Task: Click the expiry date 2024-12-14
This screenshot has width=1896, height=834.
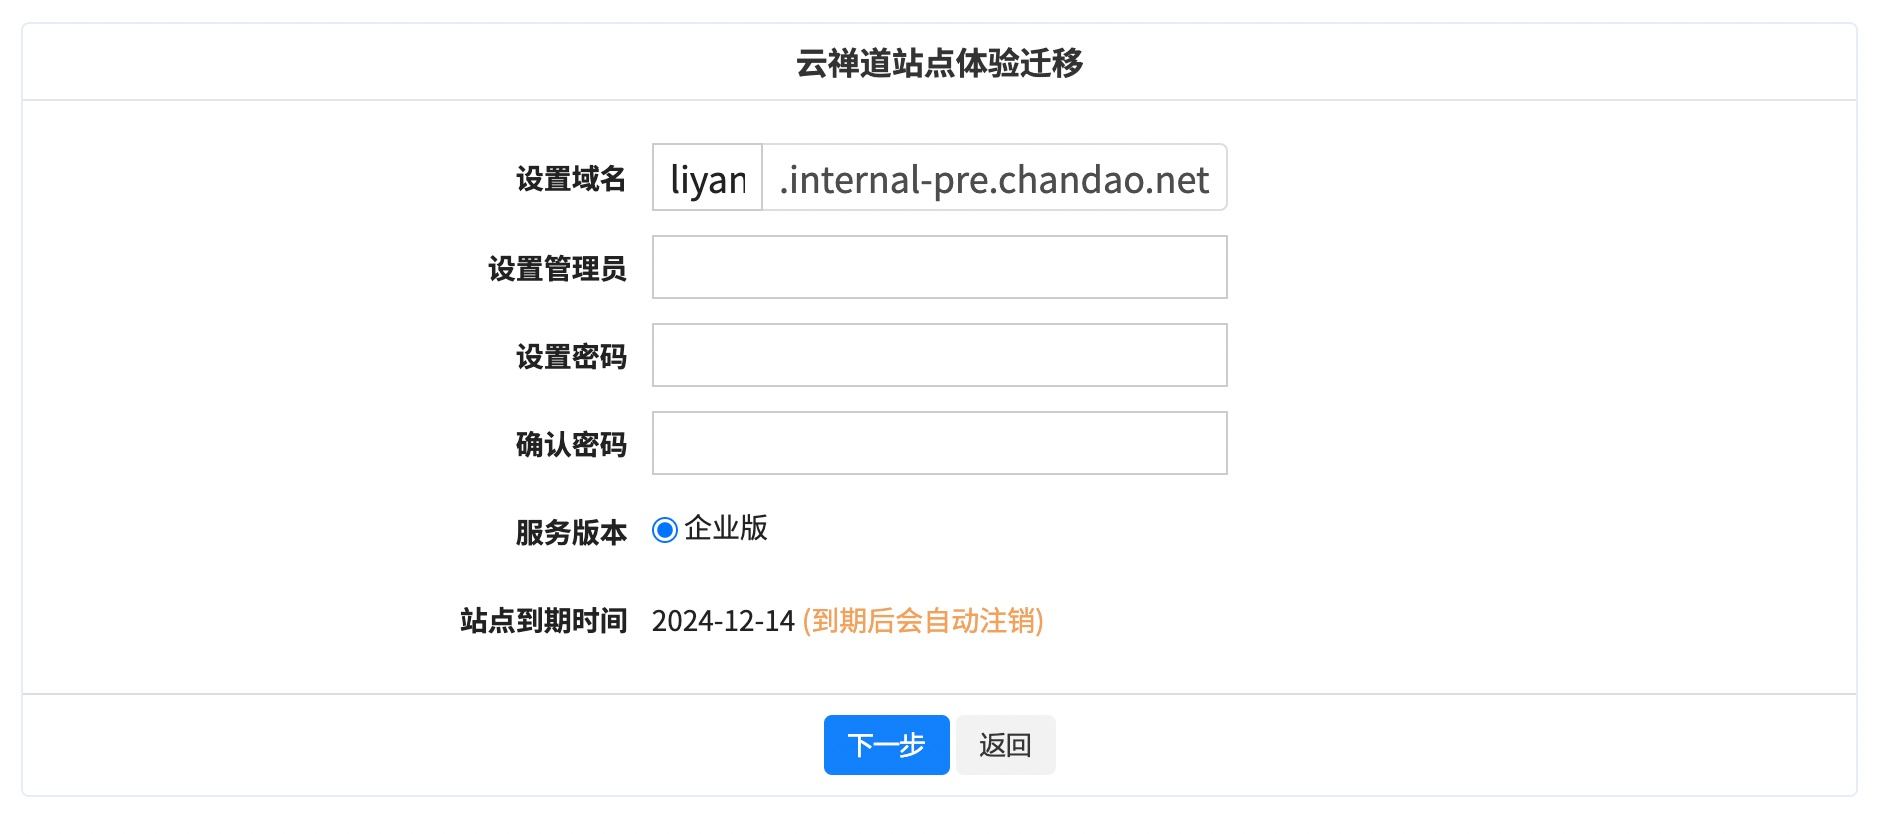Action: coord(723,621)
